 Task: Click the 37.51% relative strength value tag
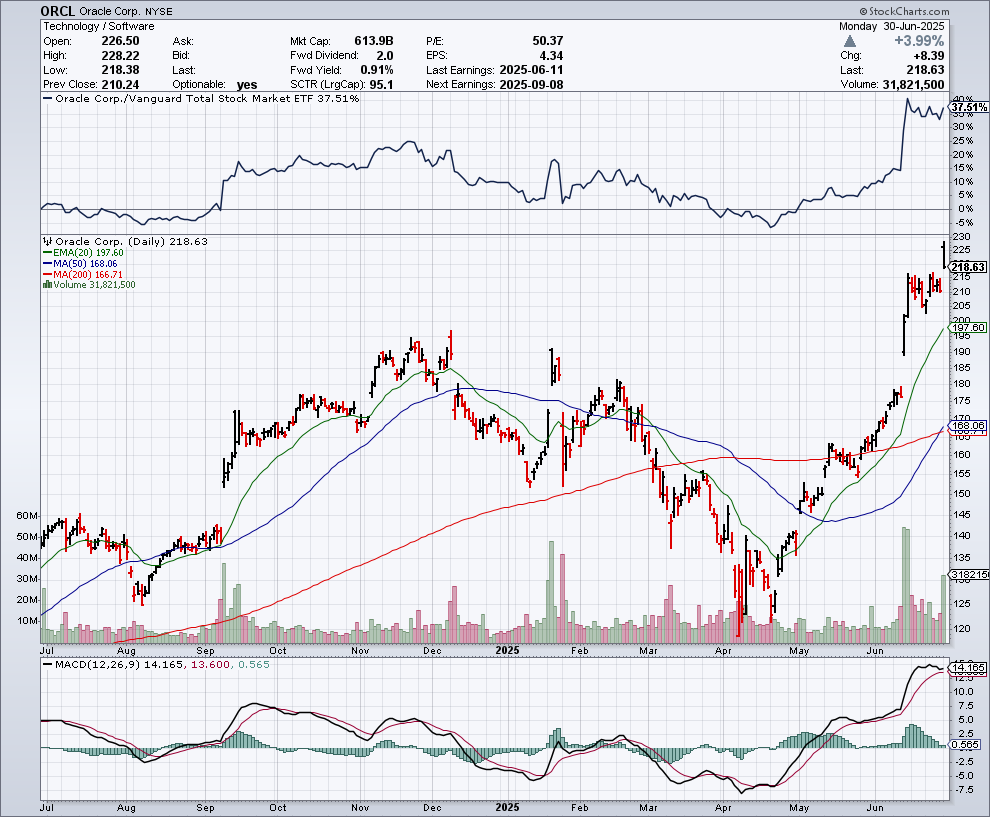pos(969,107)
